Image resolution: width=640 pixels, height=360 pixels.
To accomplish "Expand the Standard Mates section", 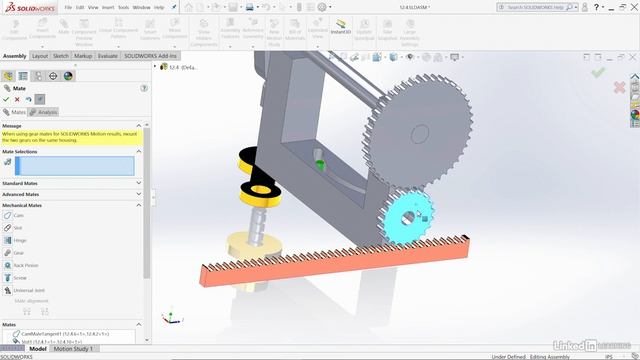I will click(x=139, y=183).
